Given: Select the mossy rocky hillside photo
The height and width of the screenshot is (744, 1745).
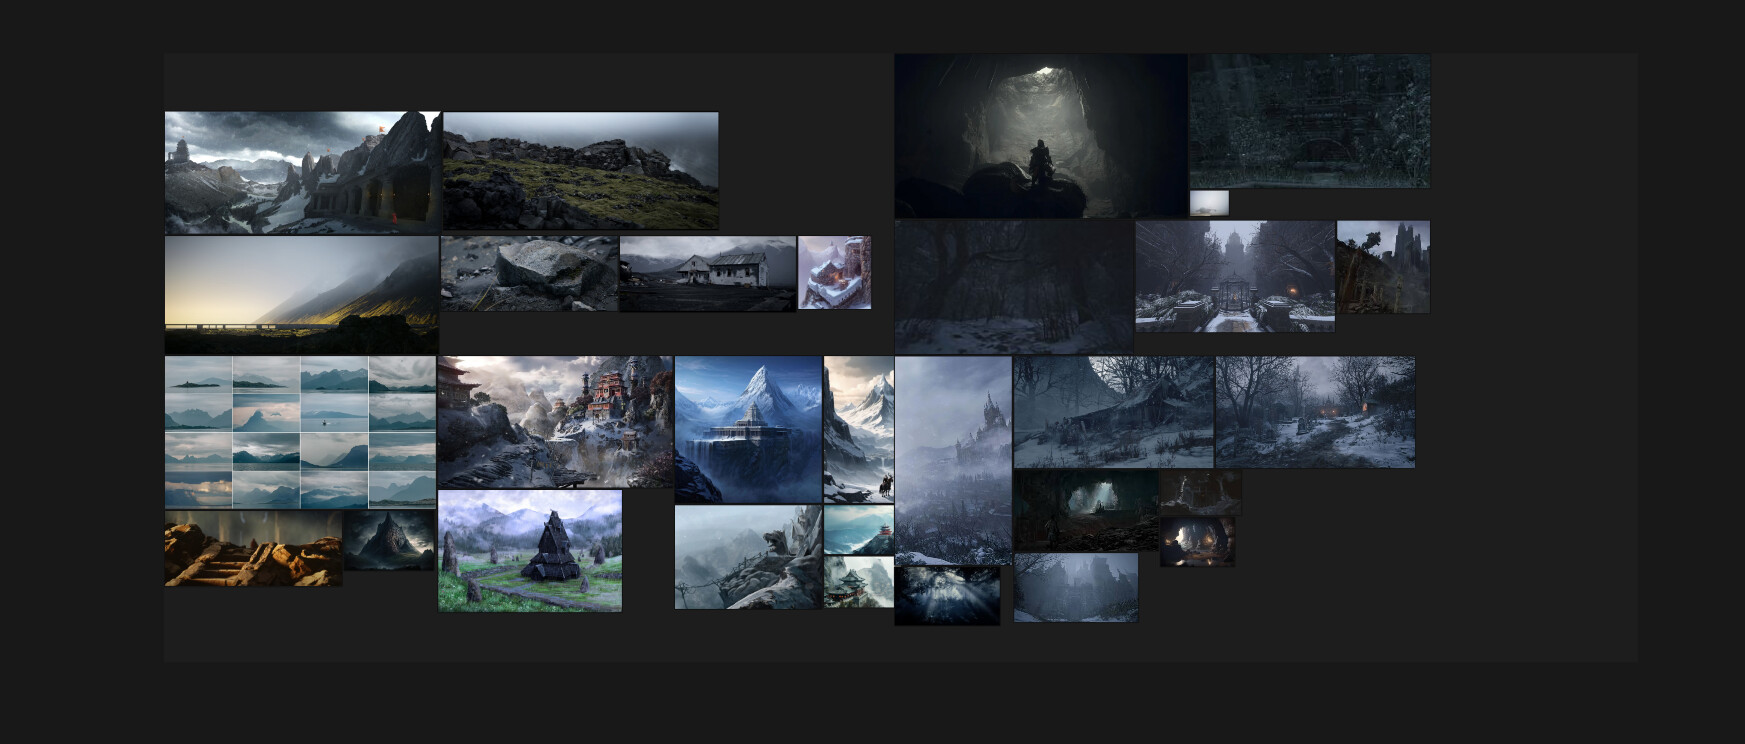Looking at the screenshot, I should (x=580, y=171).
